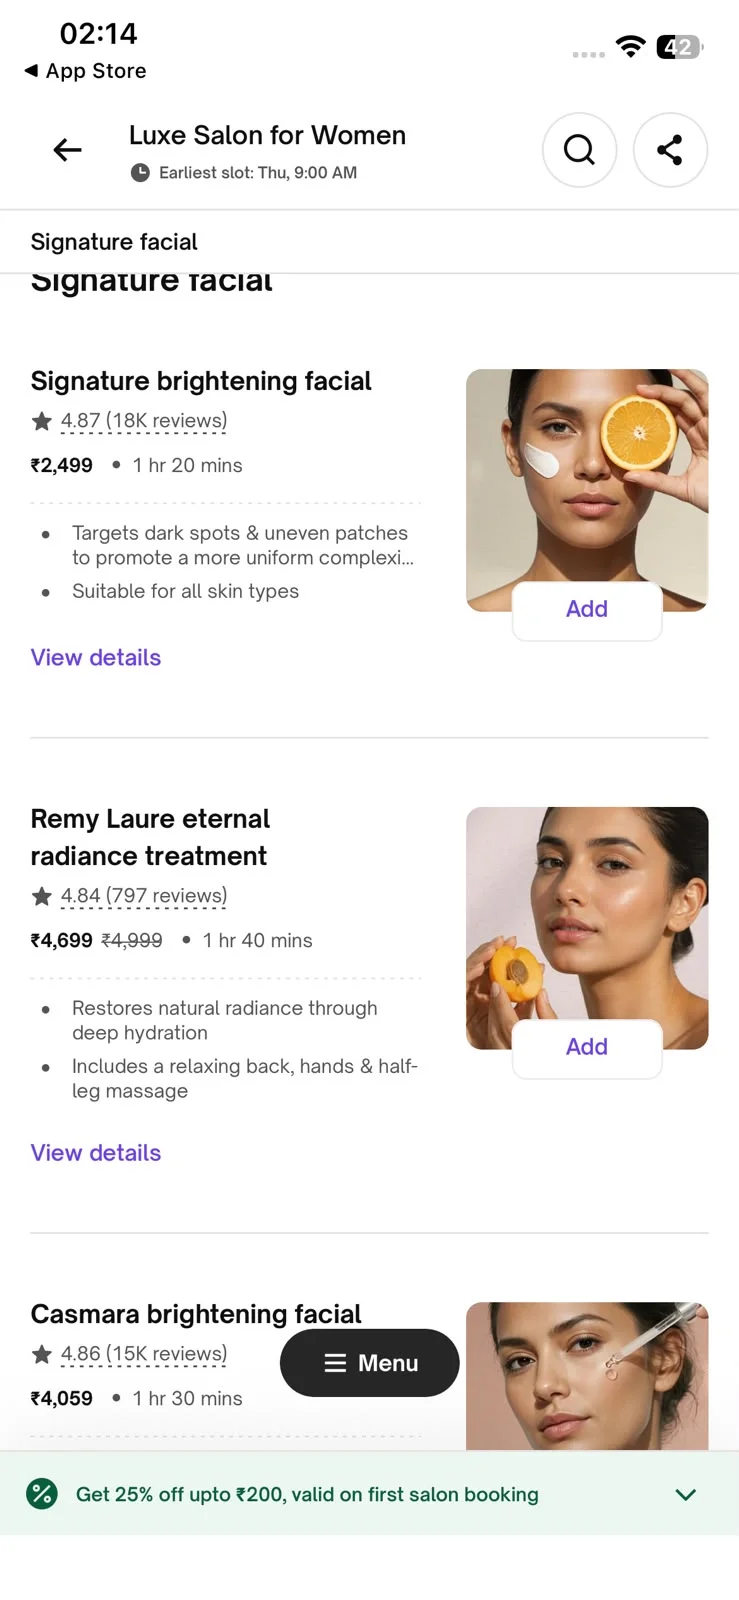Open 4.84 (797 reviews) rating link

point(144,896)
